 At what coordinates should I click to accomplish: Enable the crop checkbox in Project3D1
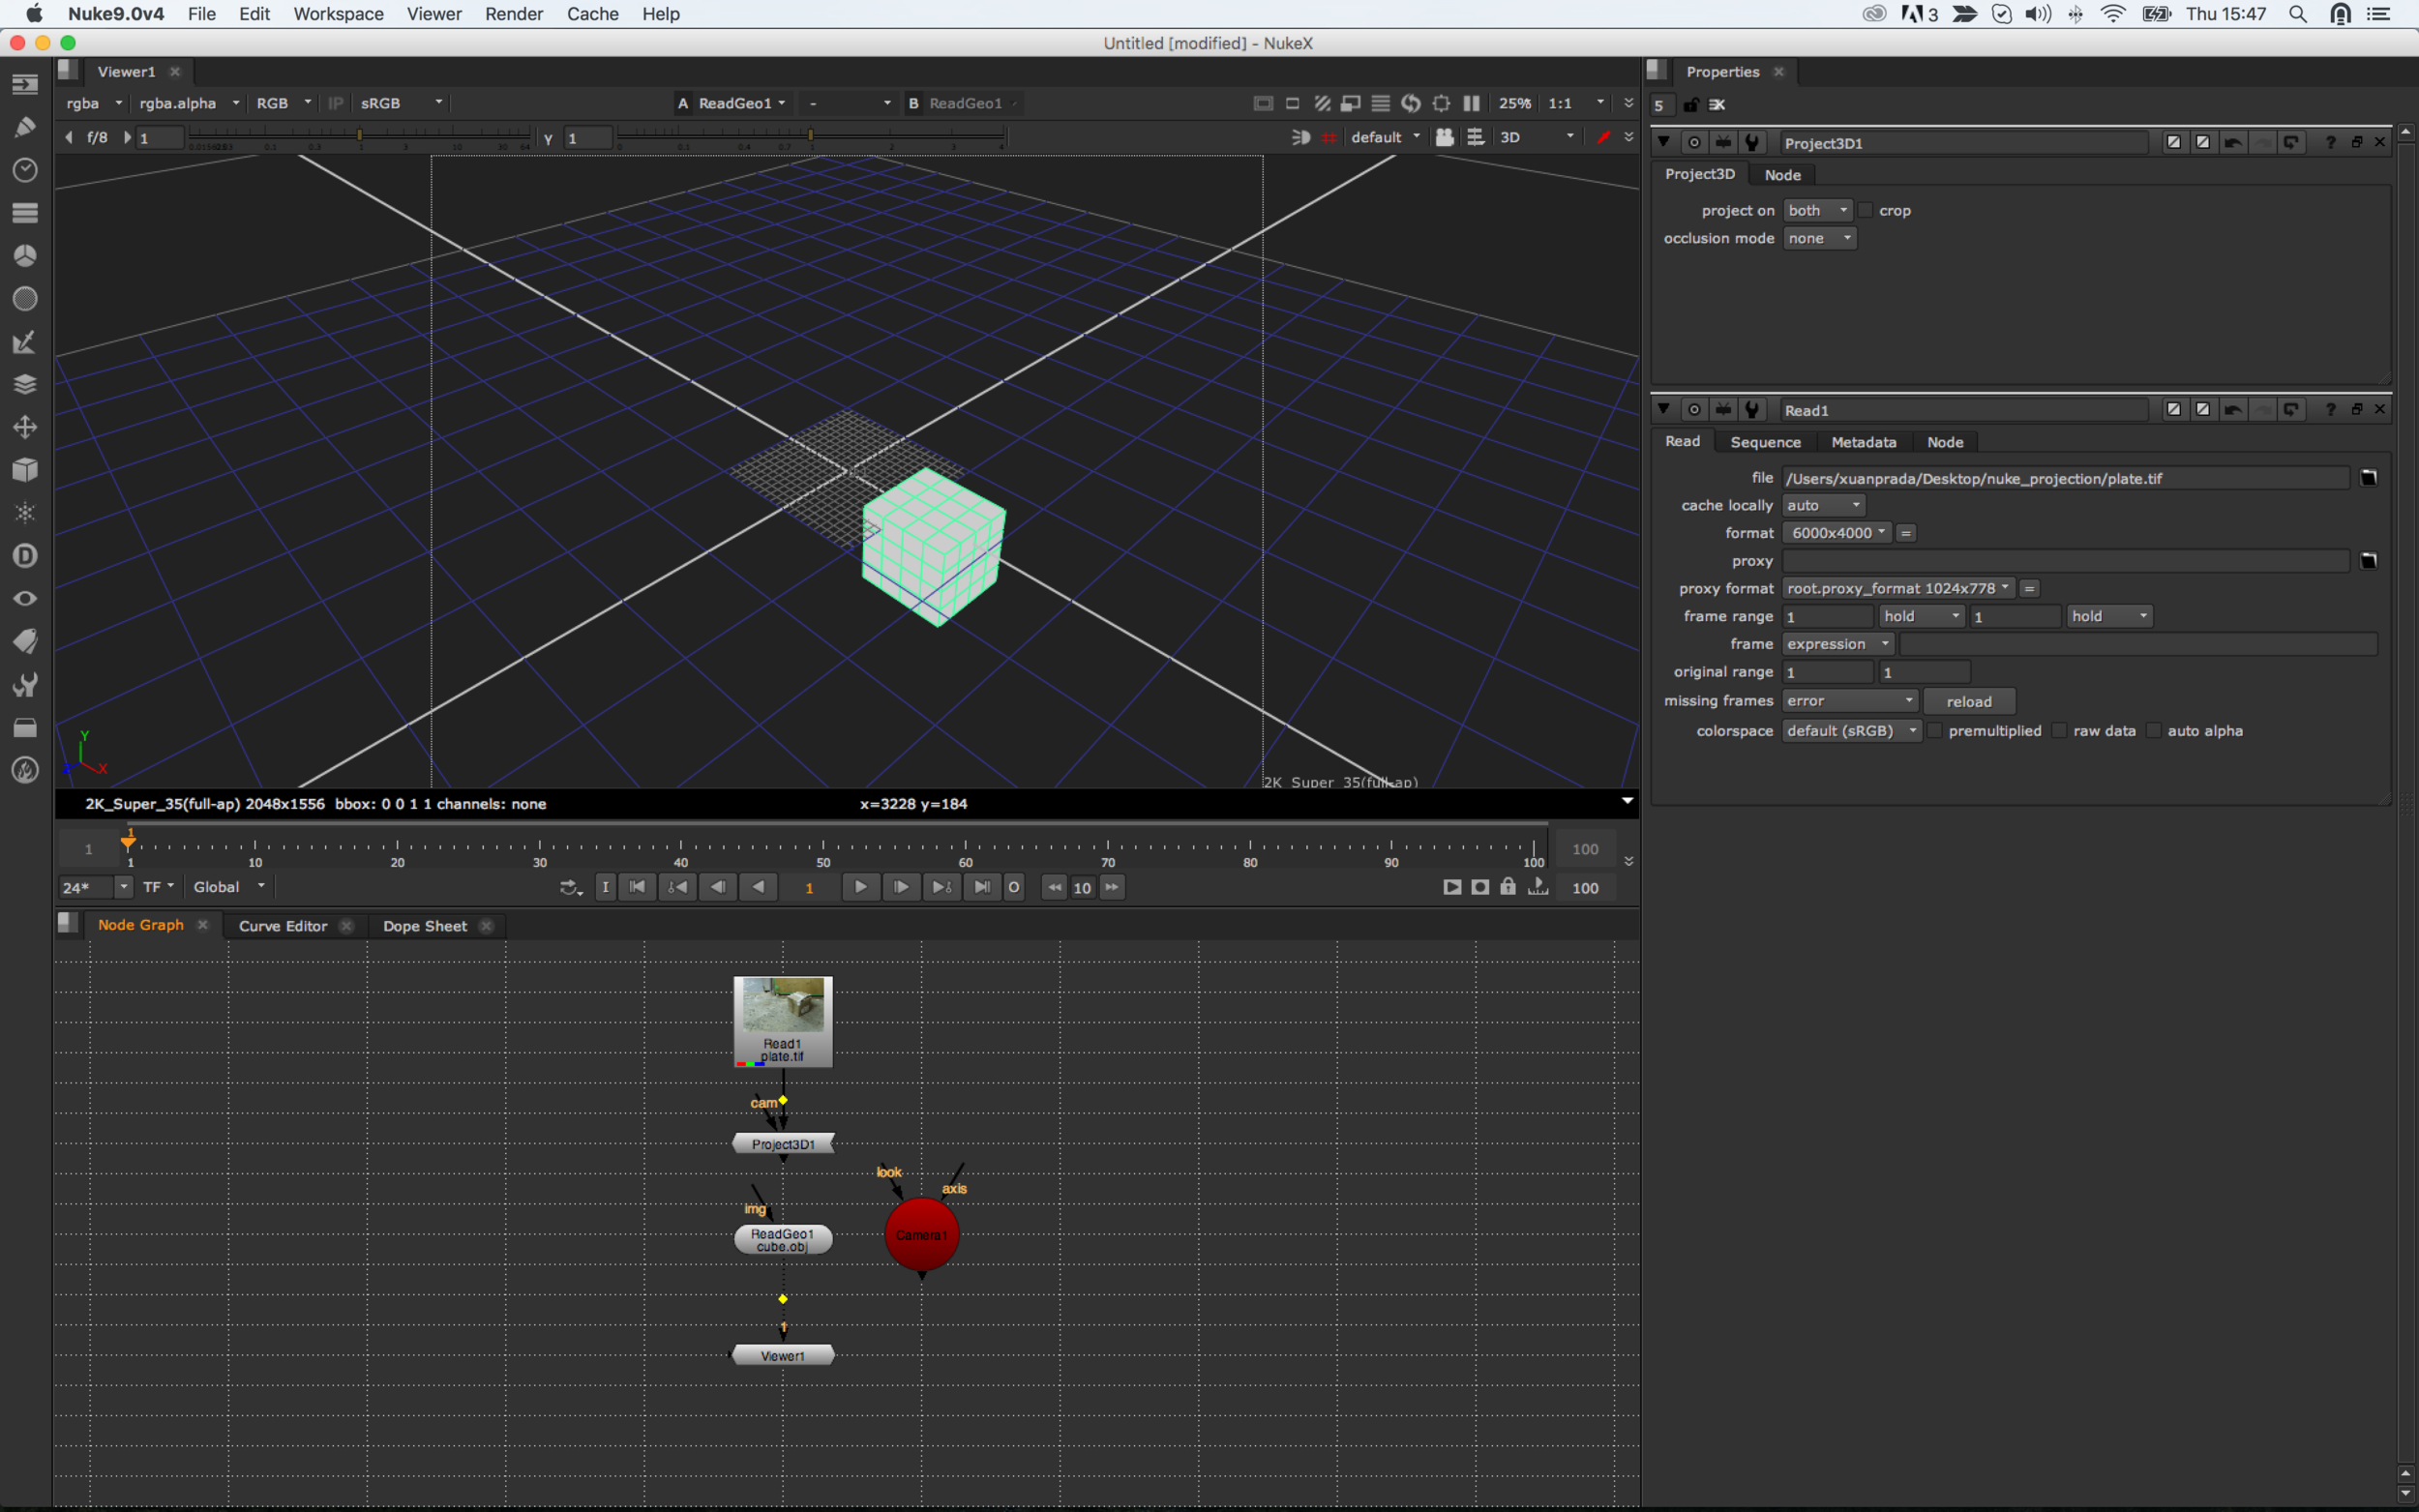[x=1865, y=210]
